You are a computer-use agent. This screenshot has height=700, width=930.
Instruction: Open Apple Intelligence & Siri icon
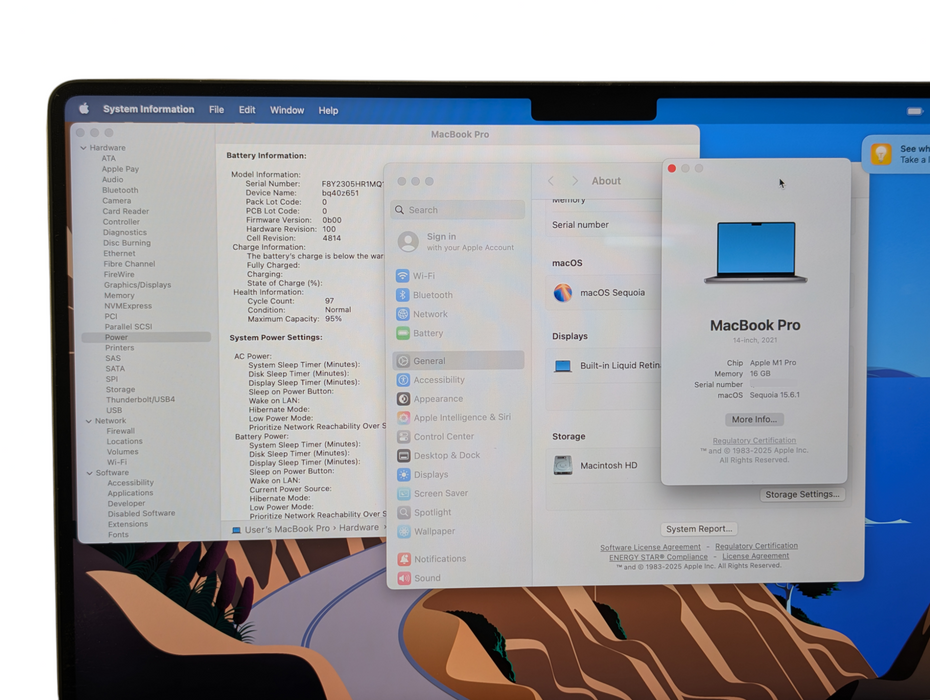coord(403,418)
